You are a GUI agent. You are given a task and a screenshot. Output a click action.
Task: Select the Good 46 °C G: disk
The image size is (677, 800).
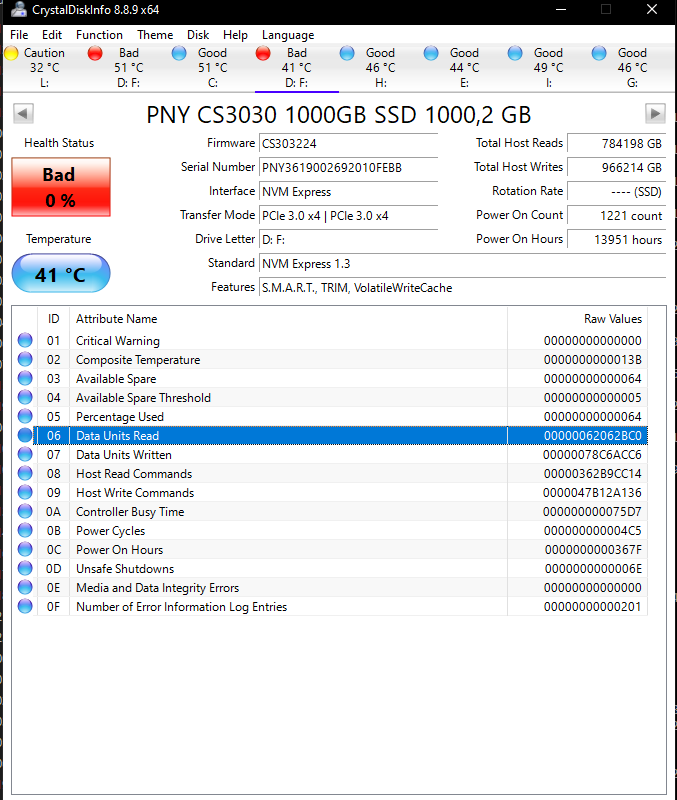(633, 67)
